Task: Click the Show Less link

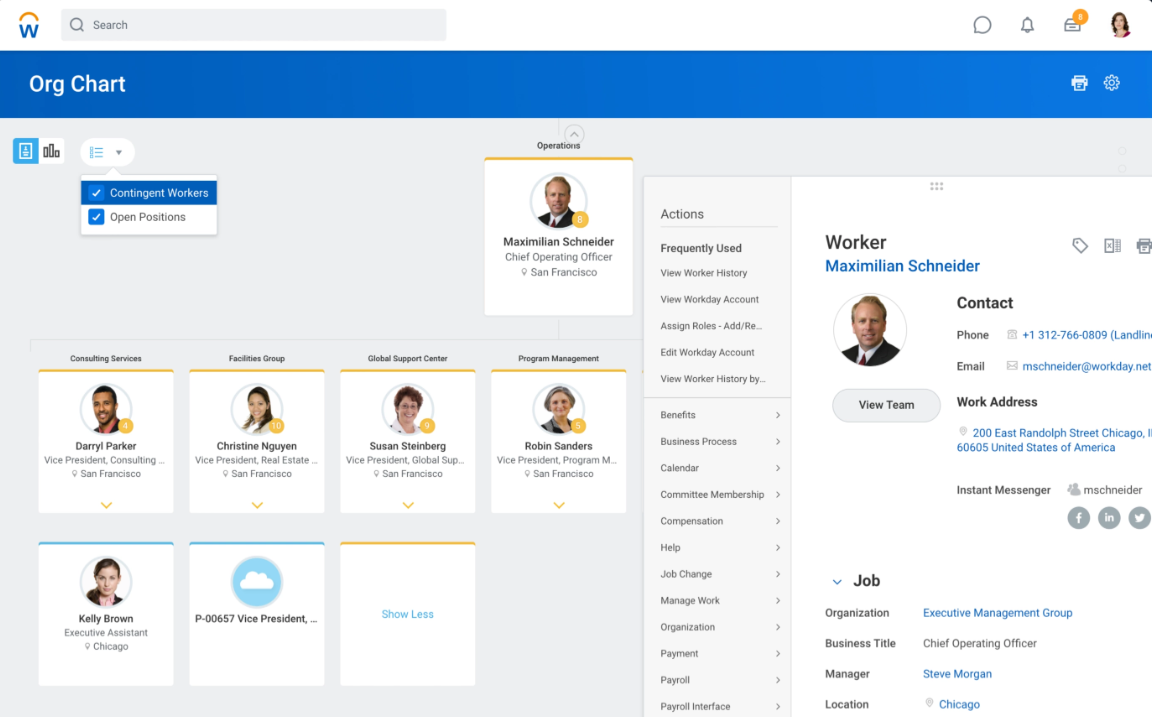Action: pos(407,614)
